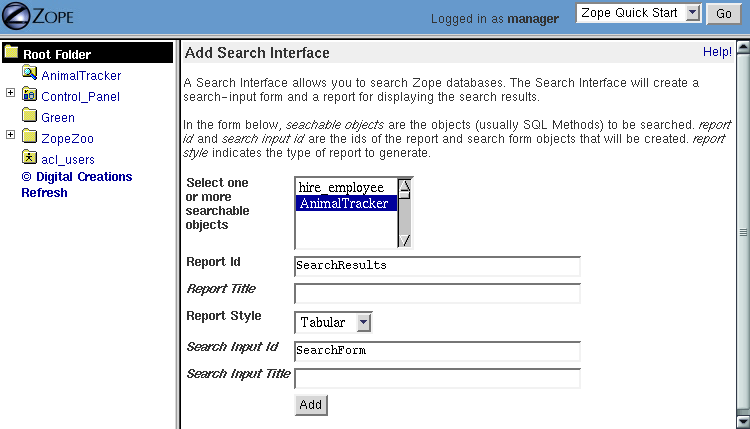The image size is (750, 429).
Task: Click the Refresh link in sidebar
Action: pyautogui.click(x=44, y=192)
